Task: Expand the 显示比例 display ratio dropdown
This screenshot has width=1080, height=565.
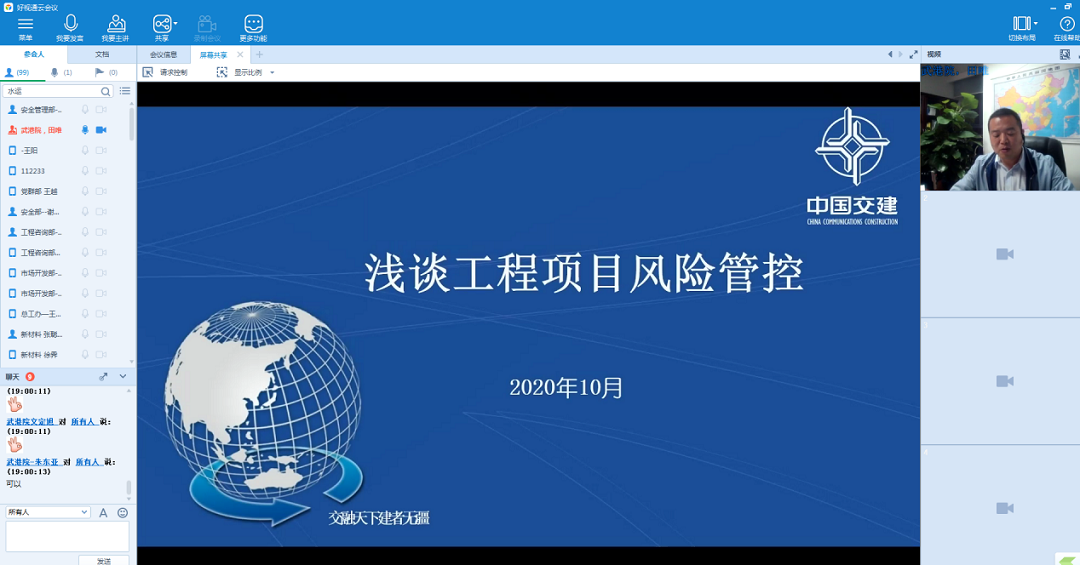Action: pos(272,72)
